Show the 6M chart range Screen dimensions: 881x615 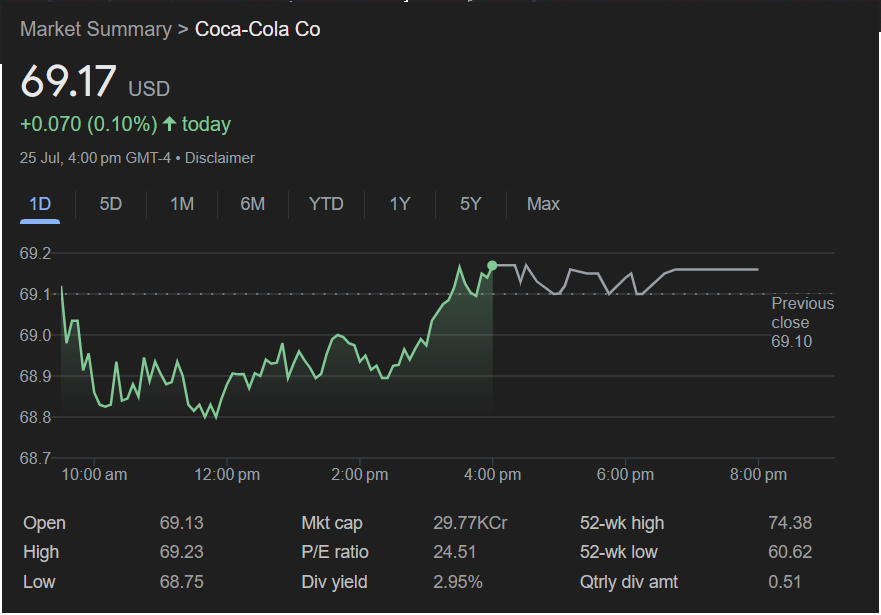(x=253, y=204)
